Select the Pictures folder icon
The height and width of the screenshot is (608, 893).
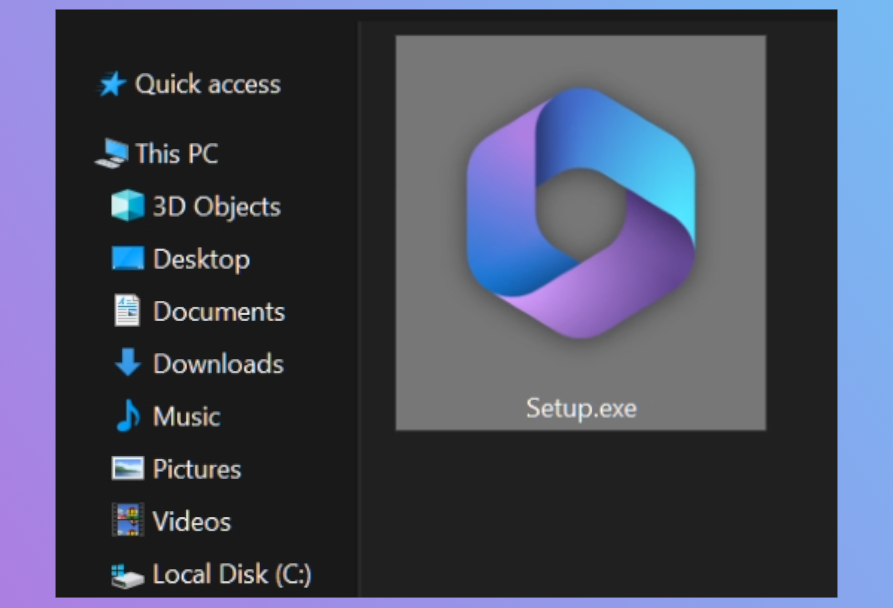128,468
